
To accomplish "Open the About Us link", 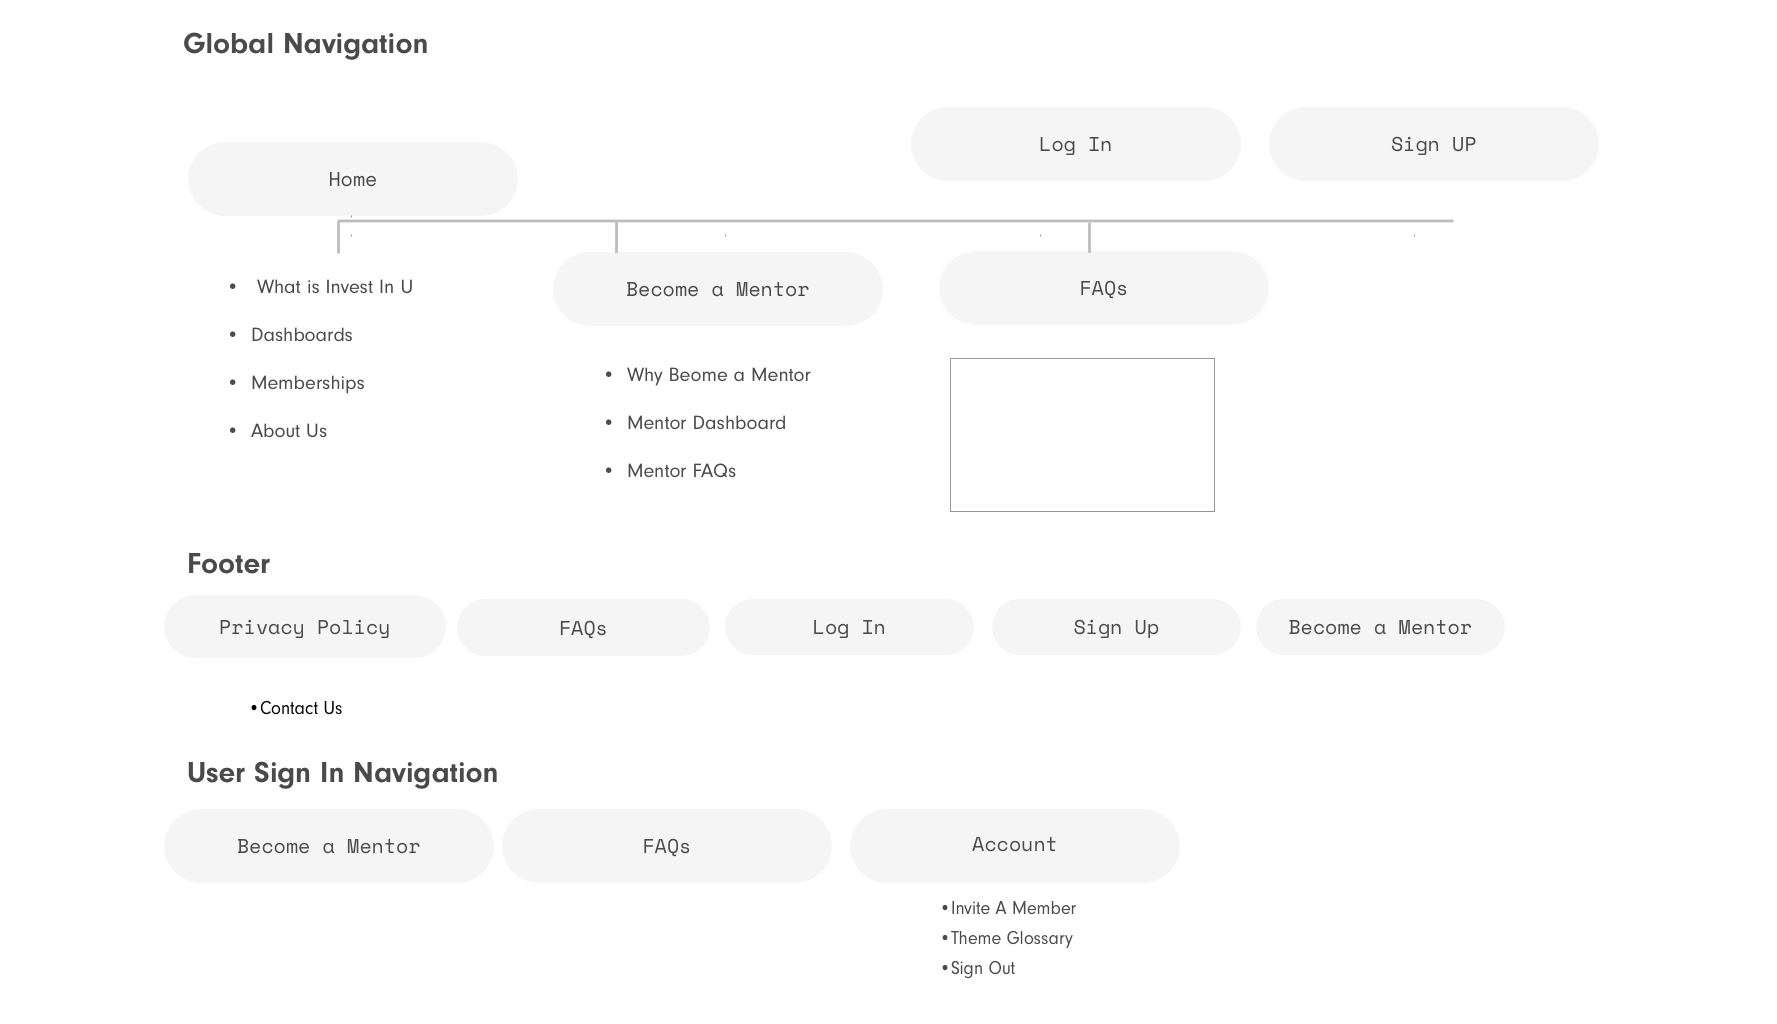I will coord(288,431).
